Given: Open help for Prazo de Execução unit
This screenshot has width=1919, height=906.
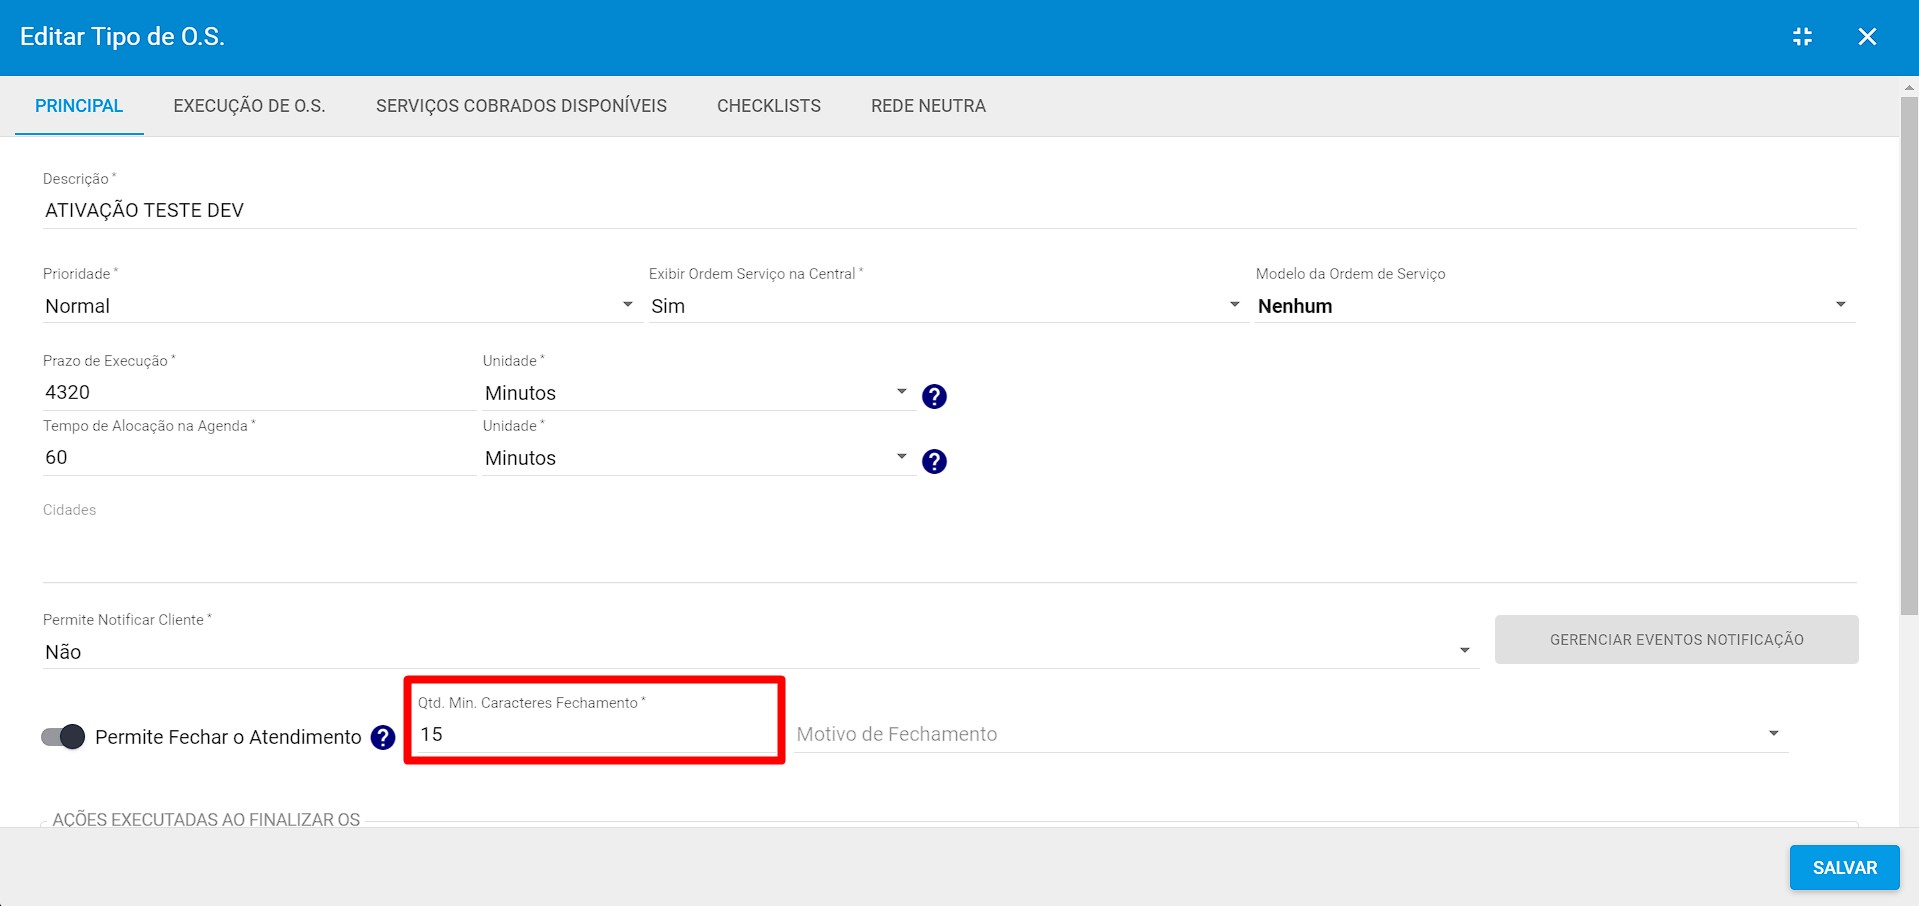Looking at the screenshot, I should [934, 397].
